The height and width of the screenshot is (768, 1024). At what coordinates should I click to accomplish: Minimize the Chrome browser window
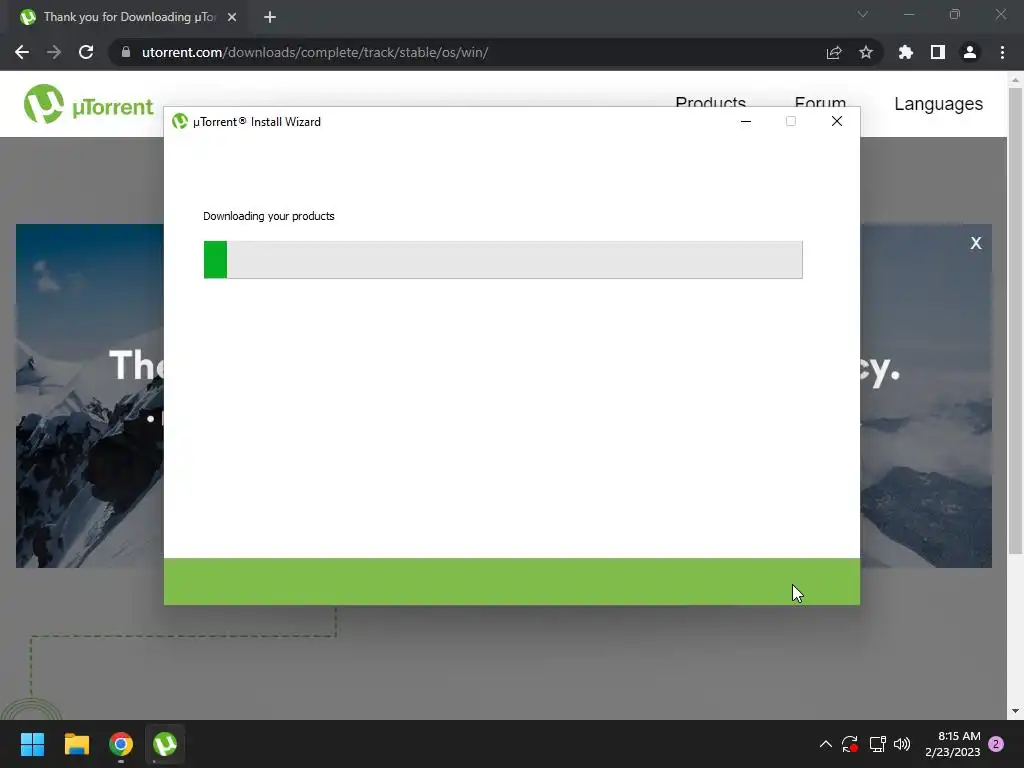click(909, 14)
